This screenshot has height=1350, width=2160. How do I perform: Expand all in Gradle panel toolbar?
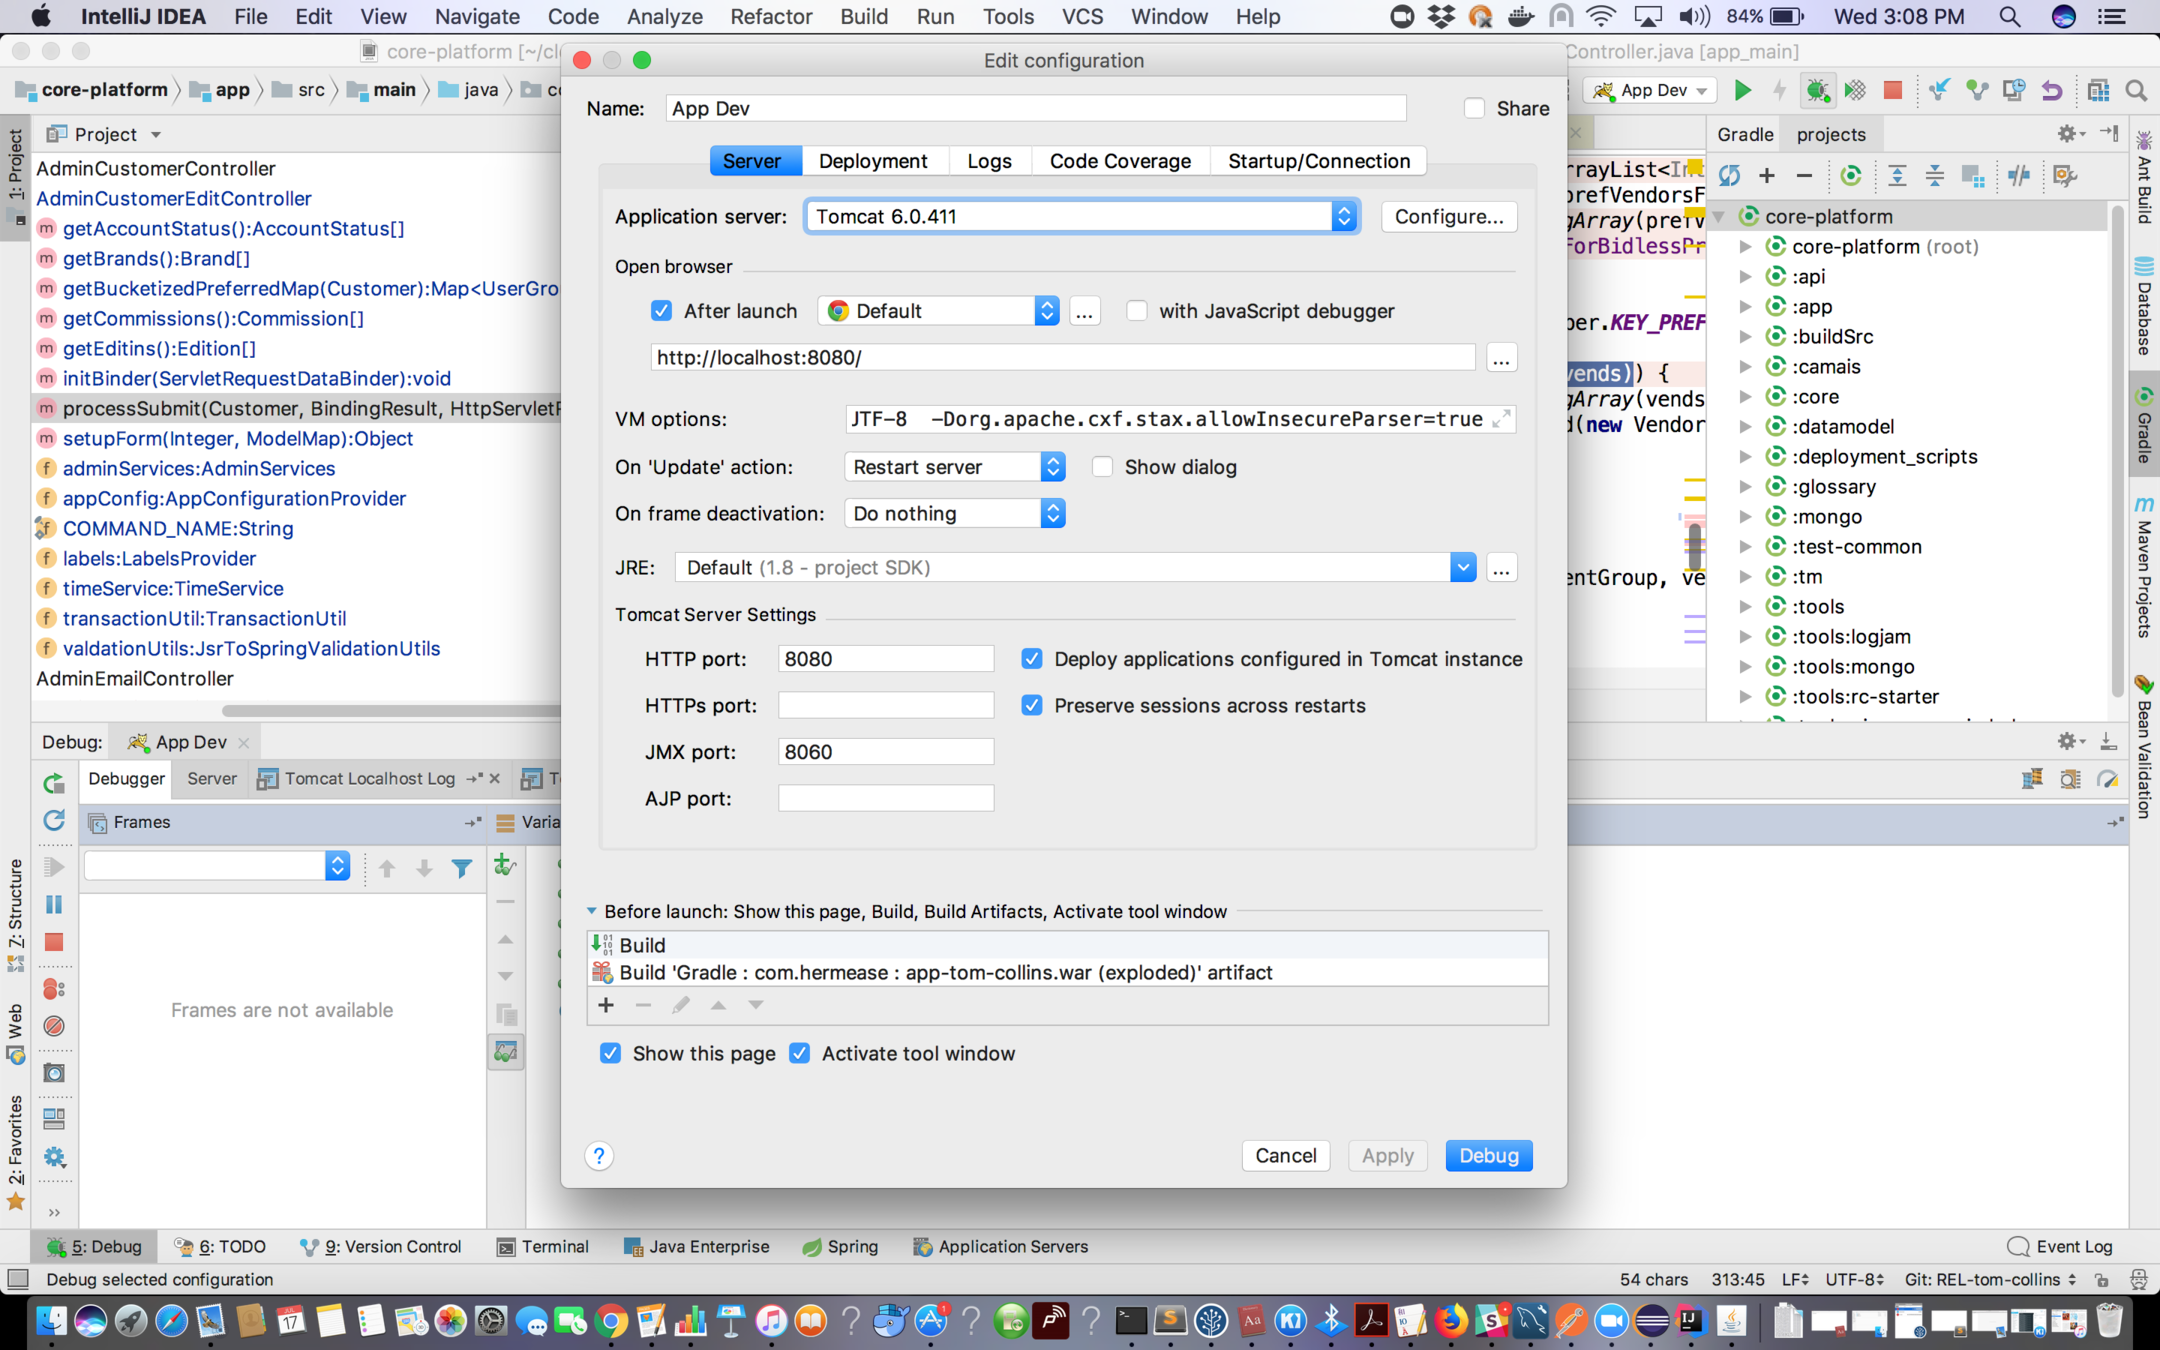[1897, 176]
